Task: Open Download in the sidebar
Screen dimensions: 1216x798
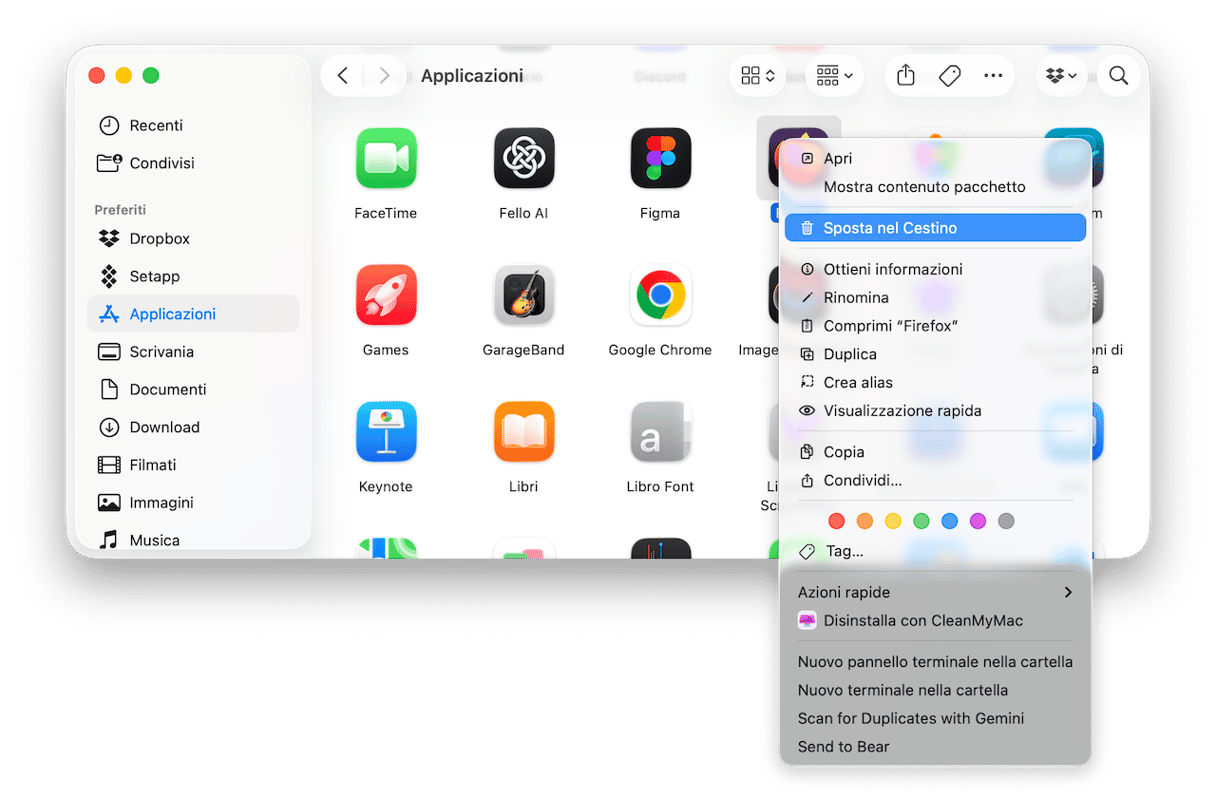Action: click(x=193, y=427)
